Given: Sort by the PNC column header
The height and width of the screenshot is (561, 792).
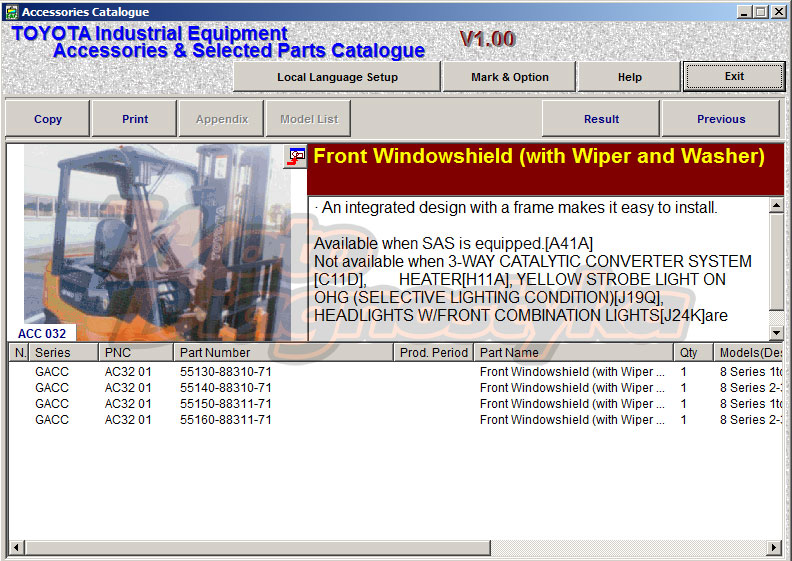Looking at the screenshot, I should pos(136,352).
